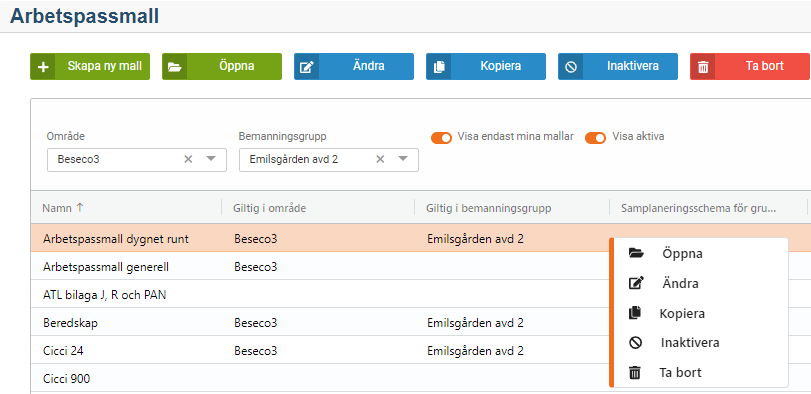Click the pencil icon on blue Ändra button

coord(306,67)
